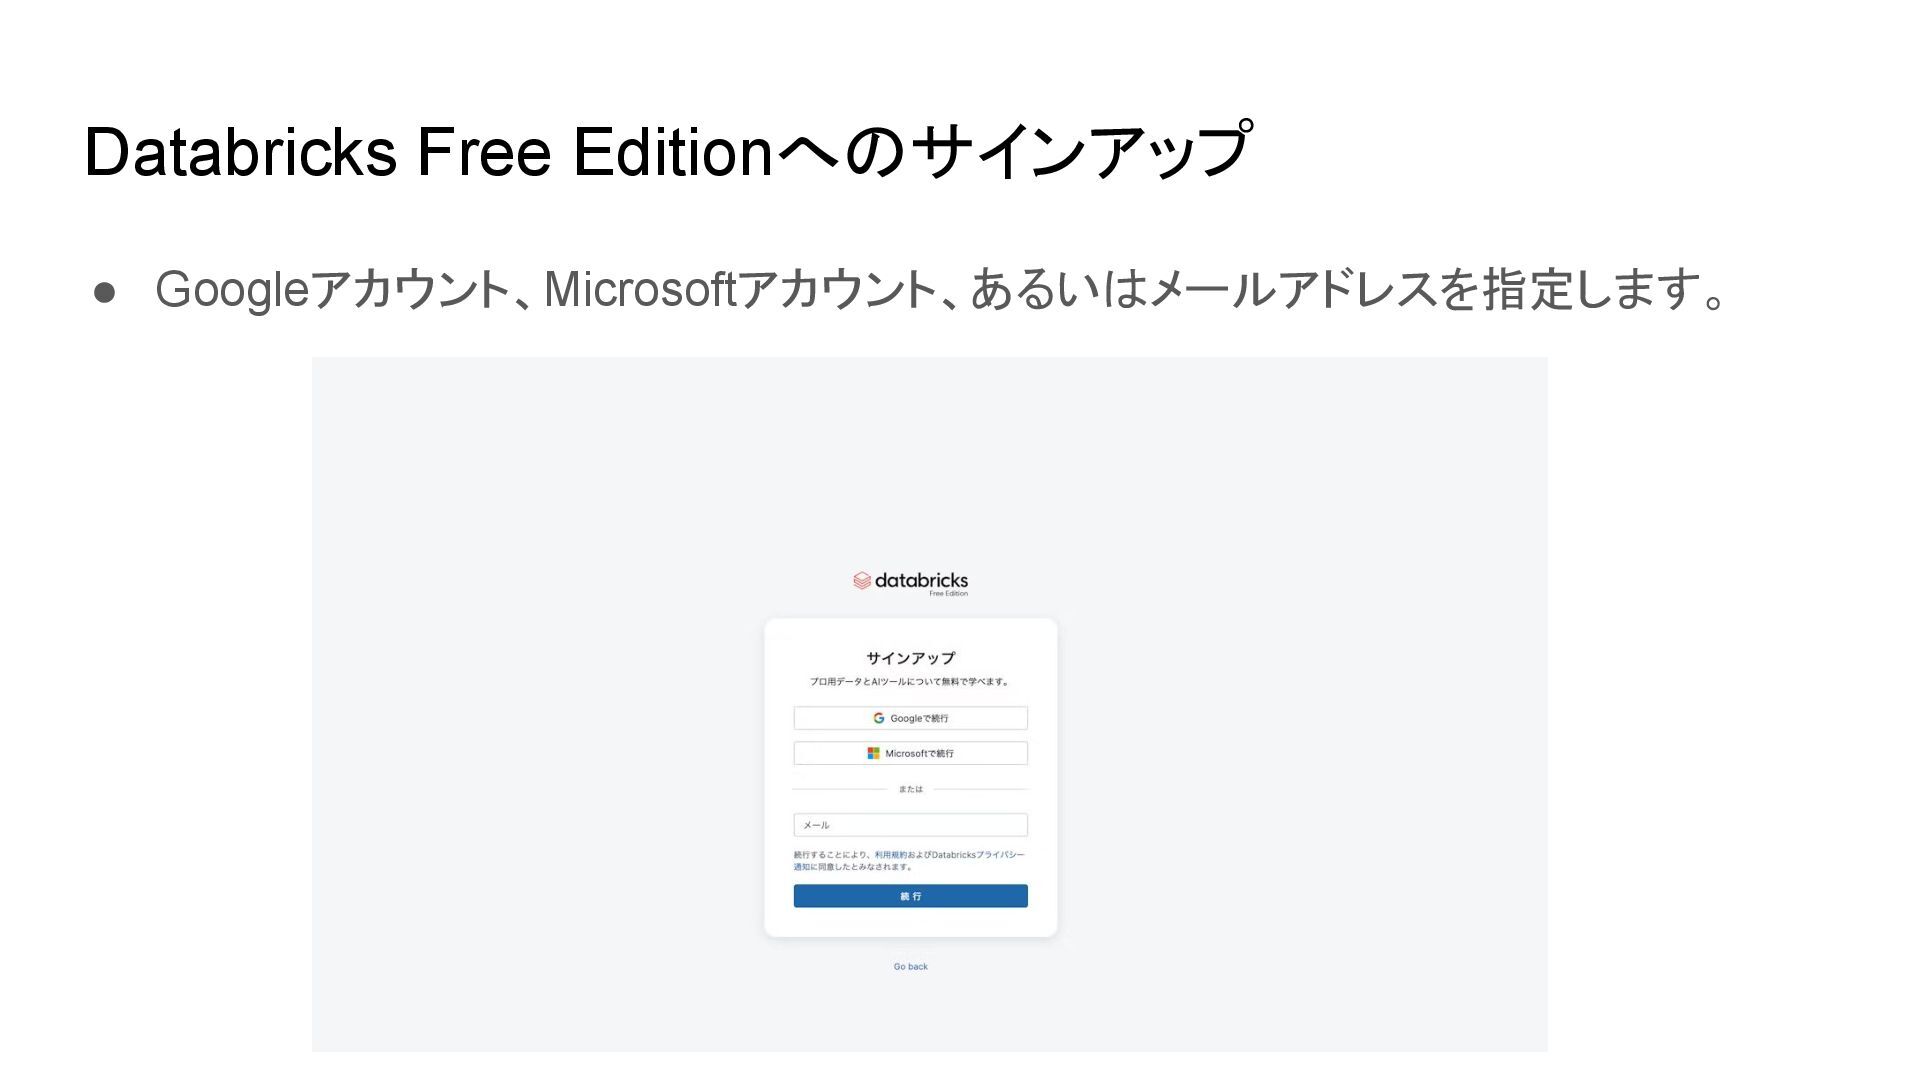Click the サインアップ card heading
Image resolution: width=1920 pixels, height=1080 pixels.
(910, 658)
